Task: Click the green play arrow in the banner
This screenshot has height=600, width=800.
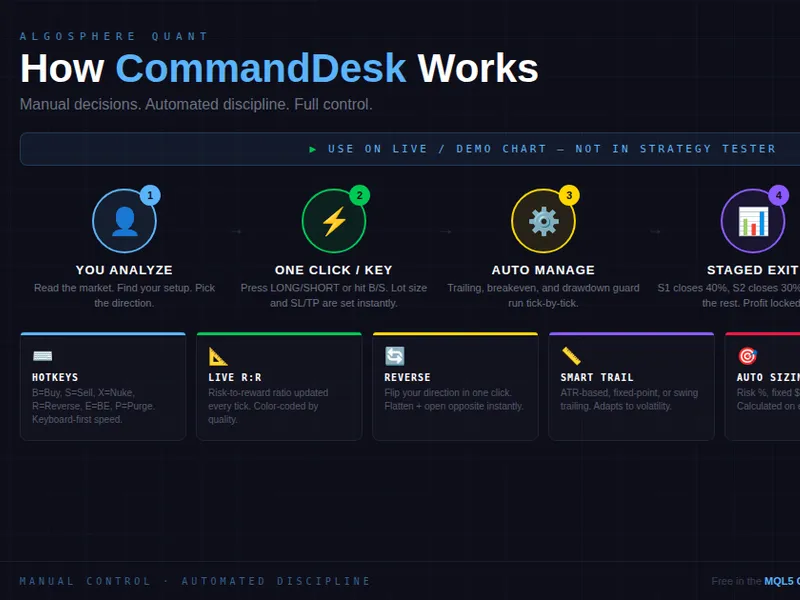Action: click(313, 149)
